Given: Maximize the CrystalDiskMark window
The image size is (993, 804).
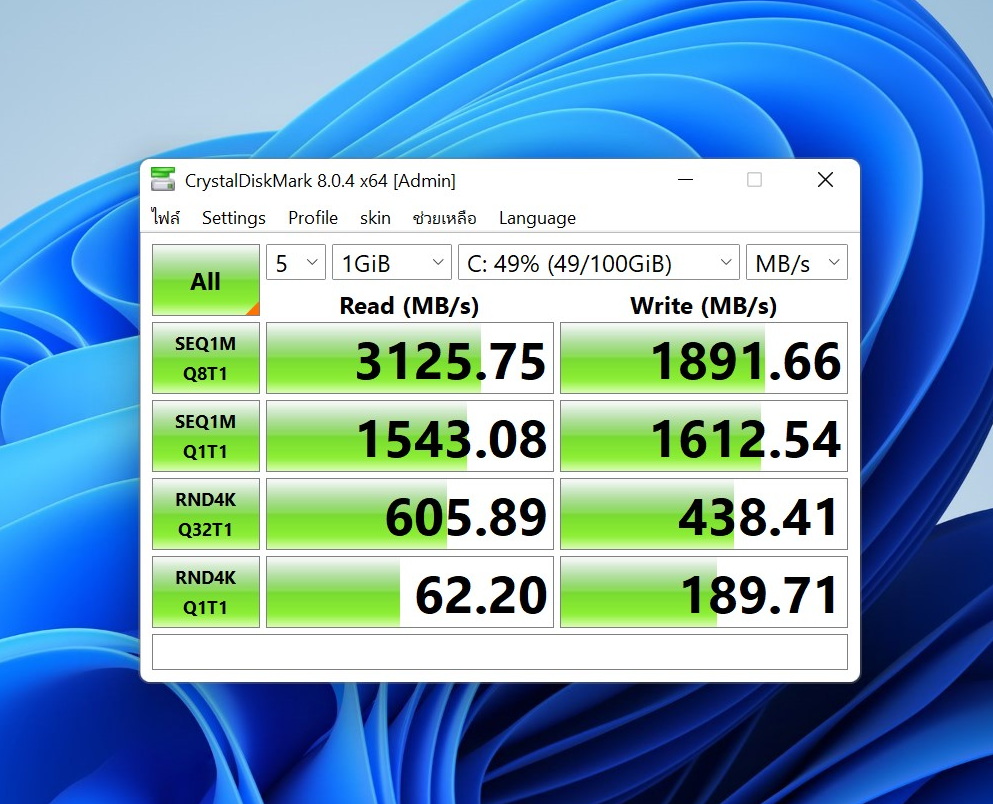Looking at the screenshot, I should pyautogui.click(x=754, y=180).
